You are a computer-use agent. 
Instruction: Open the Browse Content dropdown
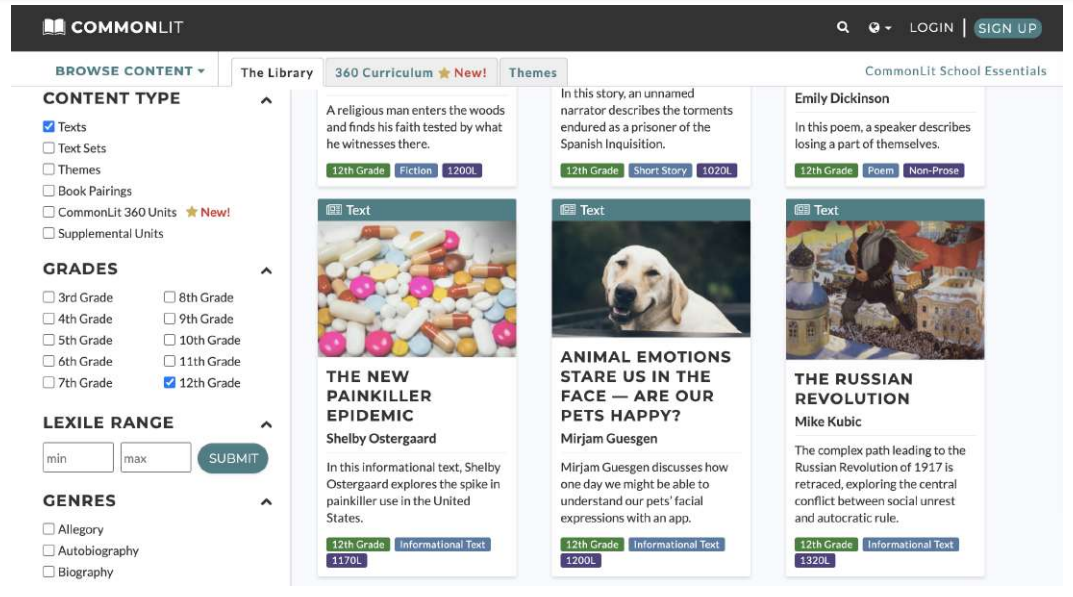[x=130, y=71]
